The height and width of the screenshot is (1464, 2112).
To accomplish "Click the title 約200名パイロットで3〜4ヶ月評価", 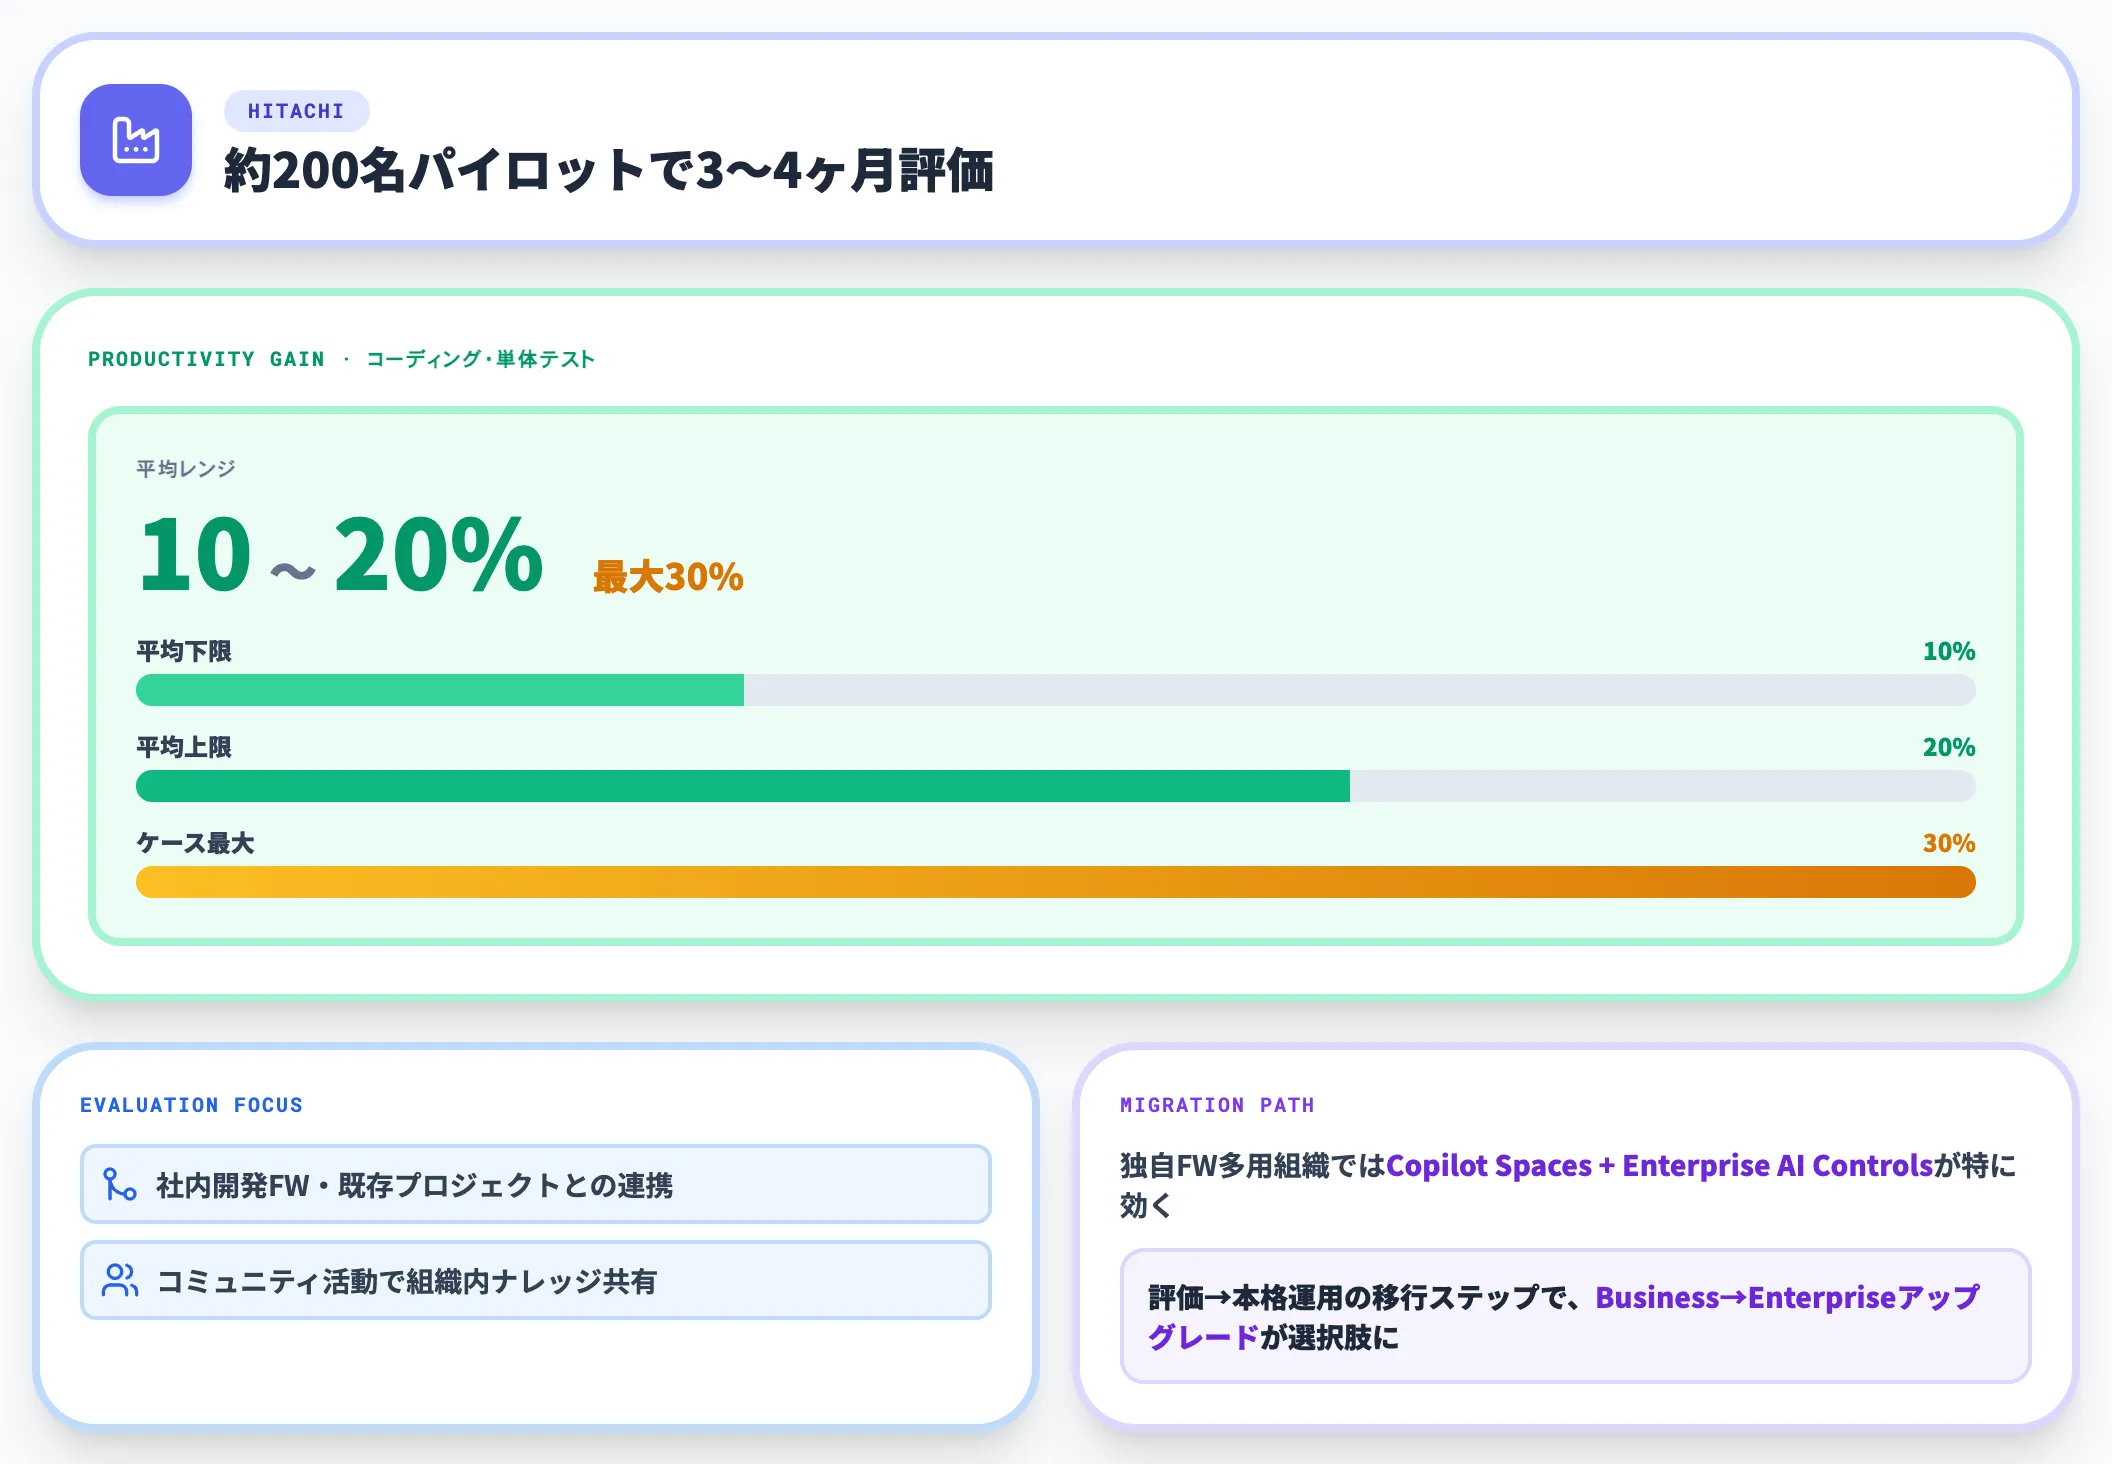I will 609,170.
